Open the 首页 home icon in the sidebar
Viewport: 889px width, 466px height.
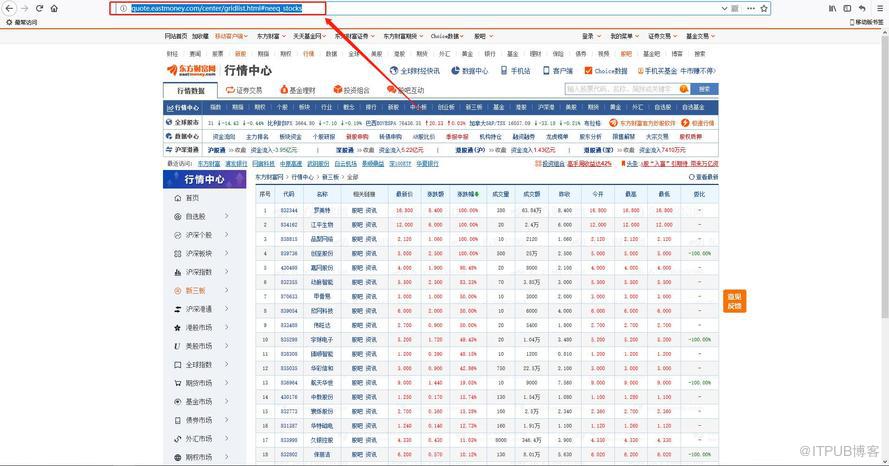pos(177,198)
